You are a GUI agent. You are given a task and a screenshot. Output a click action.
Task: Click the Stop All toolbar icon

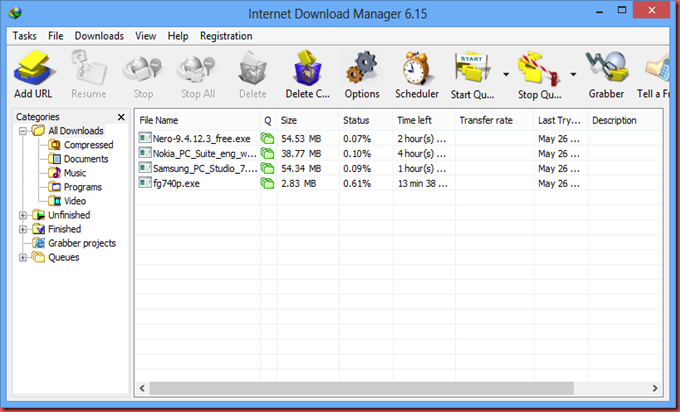(x=197, y=69)
